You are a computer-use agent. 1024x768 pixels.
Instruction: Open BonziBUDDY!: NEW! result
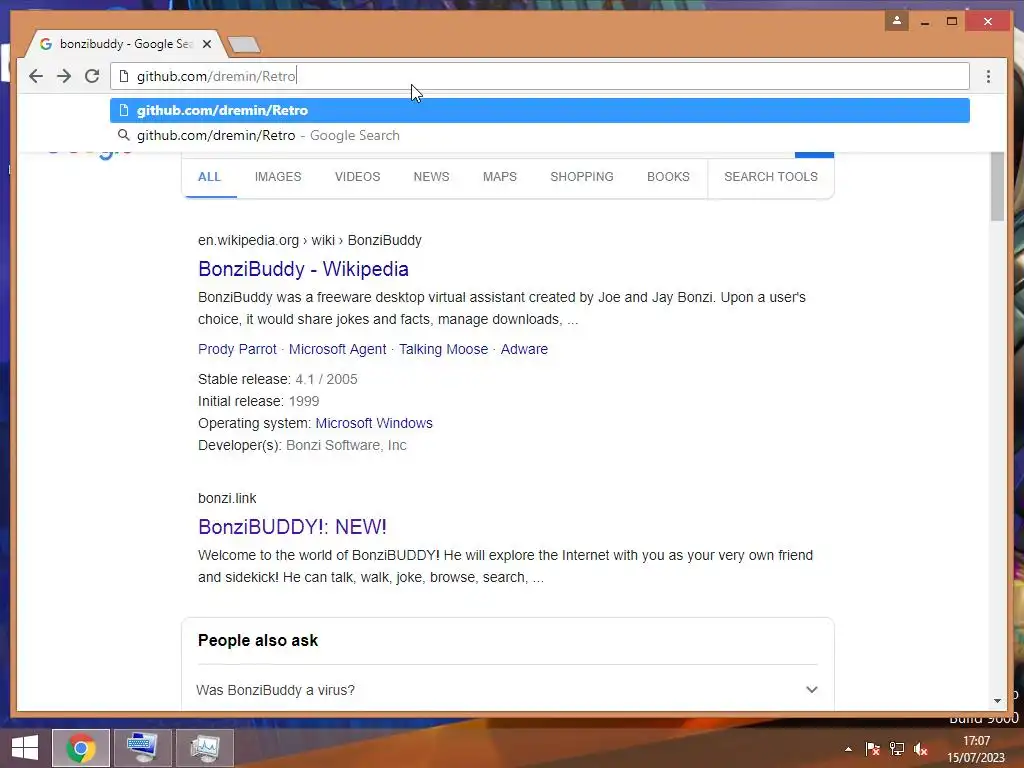pyautogui.click(x=292, y=527)
